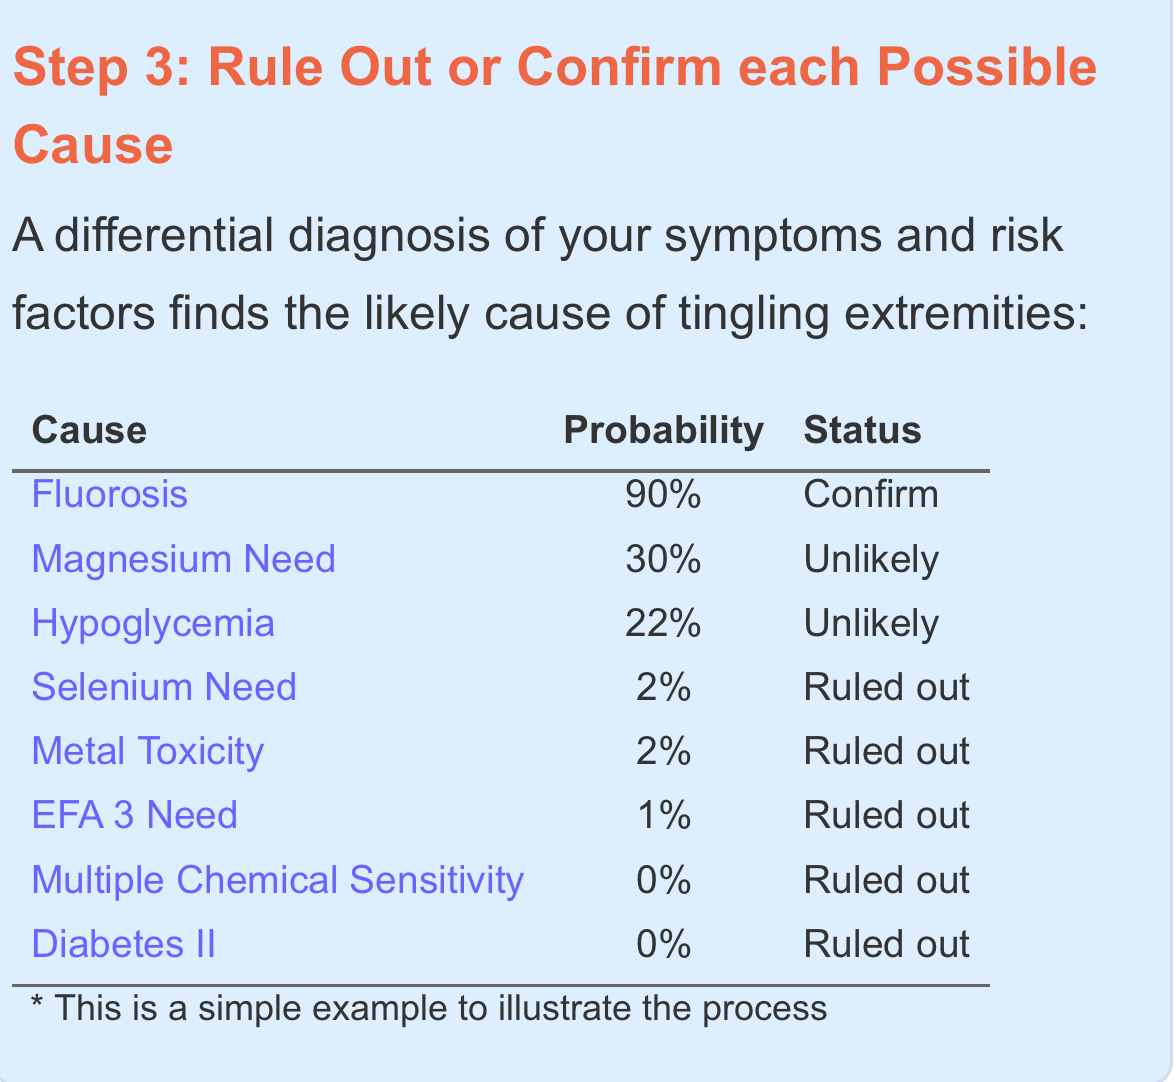The height and width of the screenshot is (1082, 1176).
Task: Click the Step 3 heading text
Action: (555, 106)
